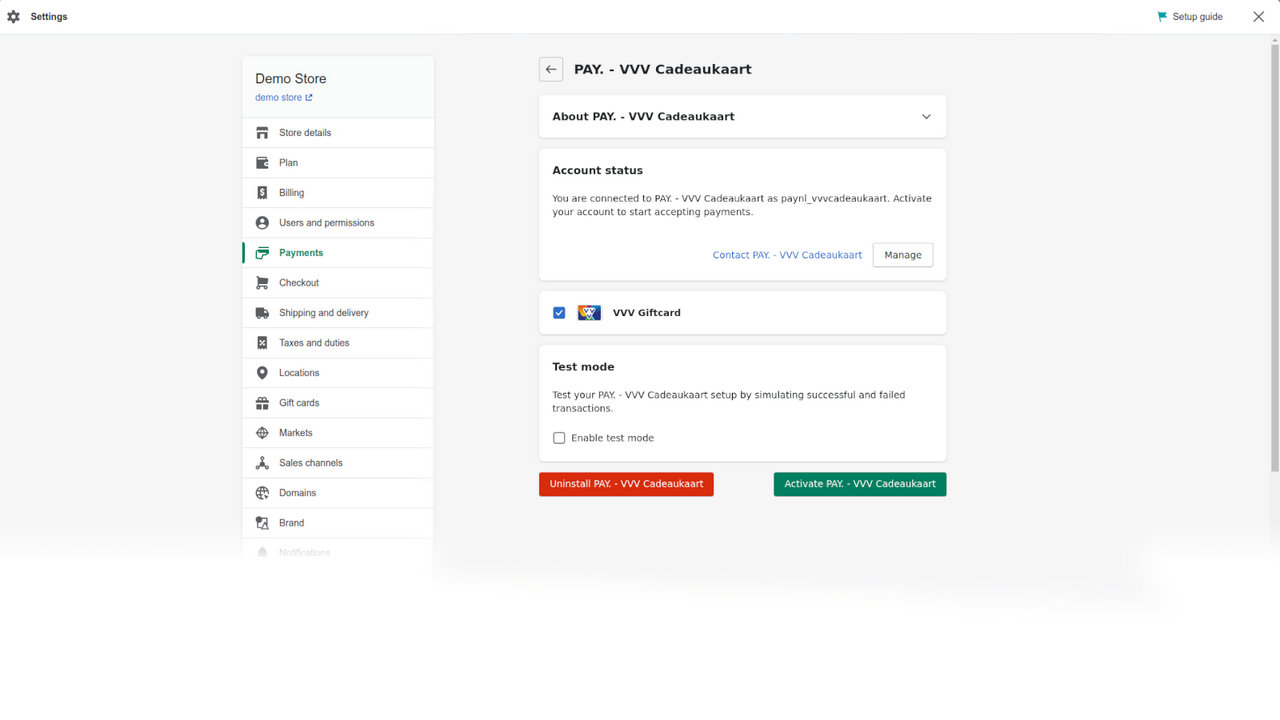Click the Users and permissions person icon
Image resolution: width=1280 pixels, height=720 pixels.
[x=262, y=223]
